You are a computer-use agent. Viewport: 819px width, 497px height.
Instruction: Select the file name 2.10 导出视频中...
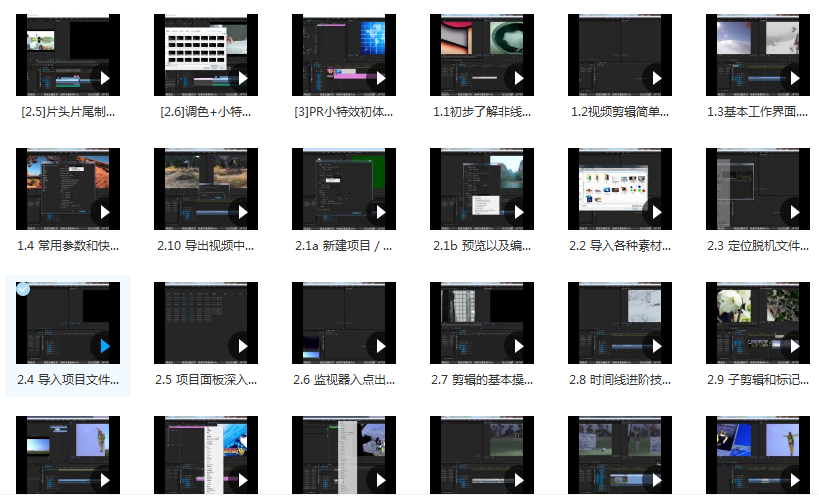click(x=206, y=246)
